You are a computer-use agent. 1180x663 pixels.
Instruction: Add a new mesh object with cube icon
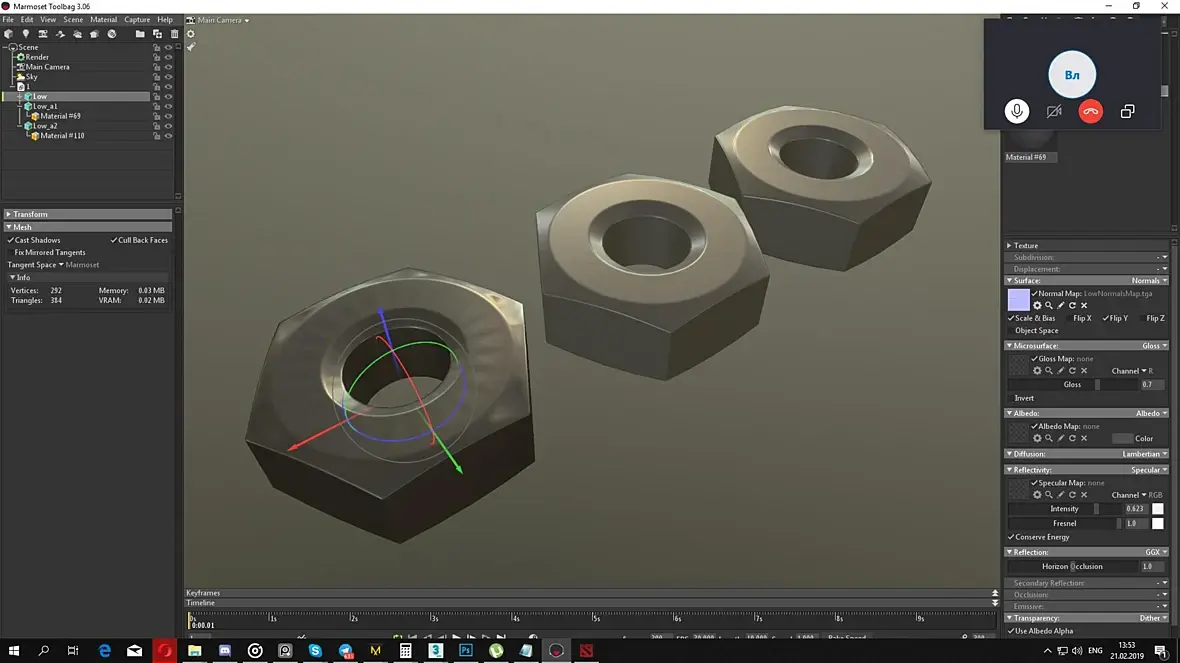[8, 34]
